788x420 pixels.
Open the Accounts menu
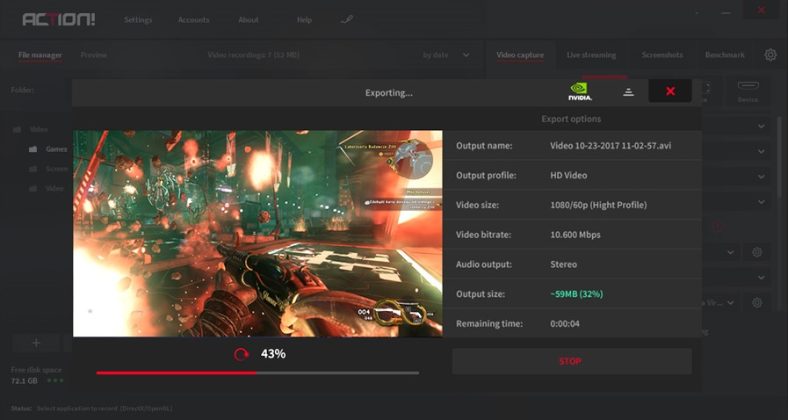[193, 20]
